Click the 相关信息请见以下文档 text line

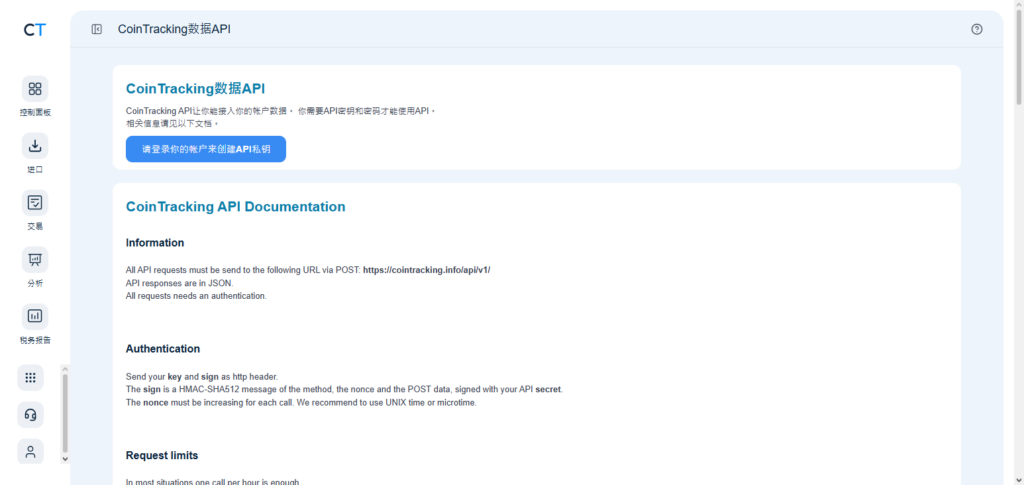click(172, 123)
